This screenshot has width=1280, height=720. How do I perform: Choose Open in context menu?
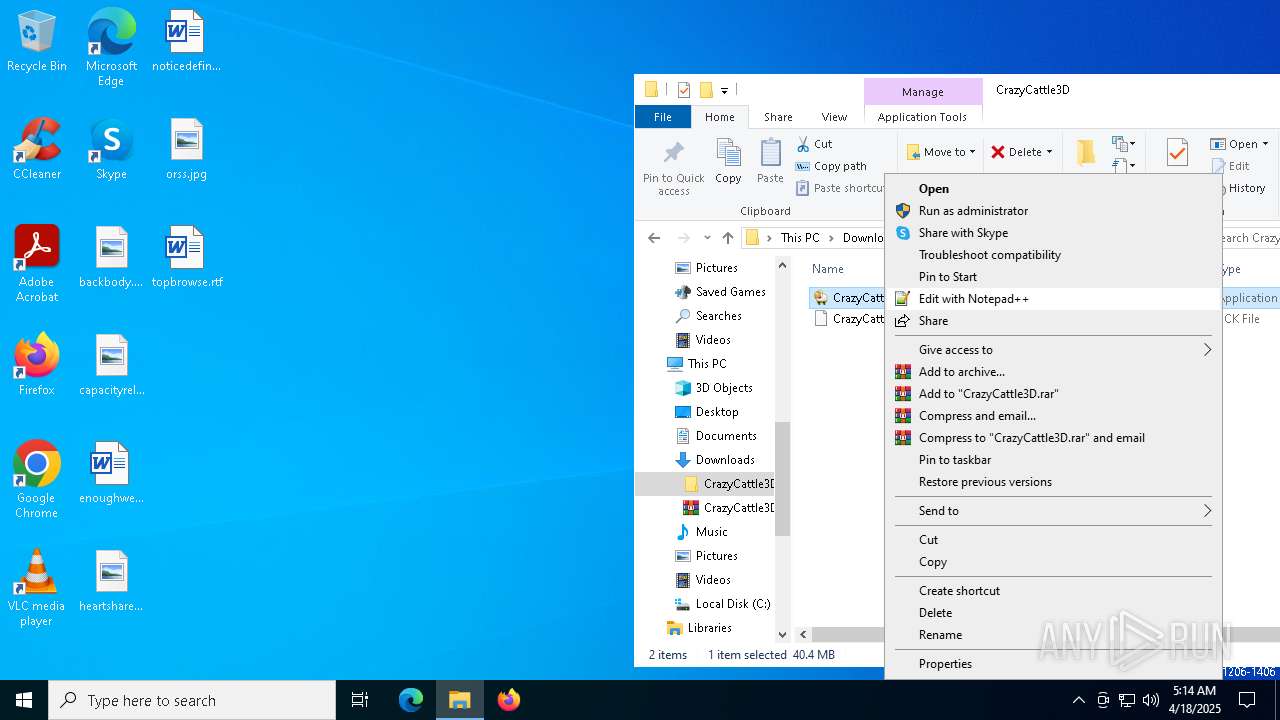click(1053, 189)
